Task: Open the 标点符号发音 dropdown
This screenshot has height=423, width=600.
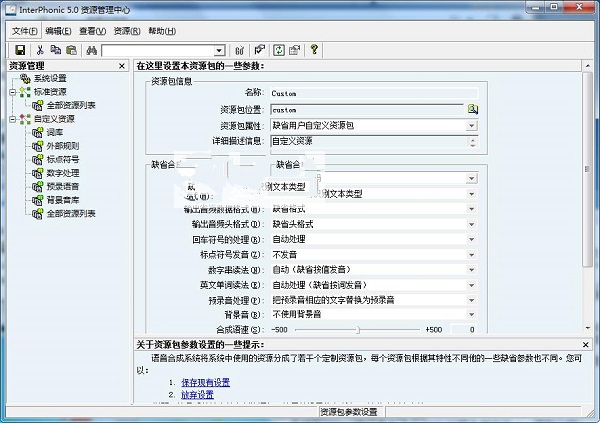Action: coord(471,255)
